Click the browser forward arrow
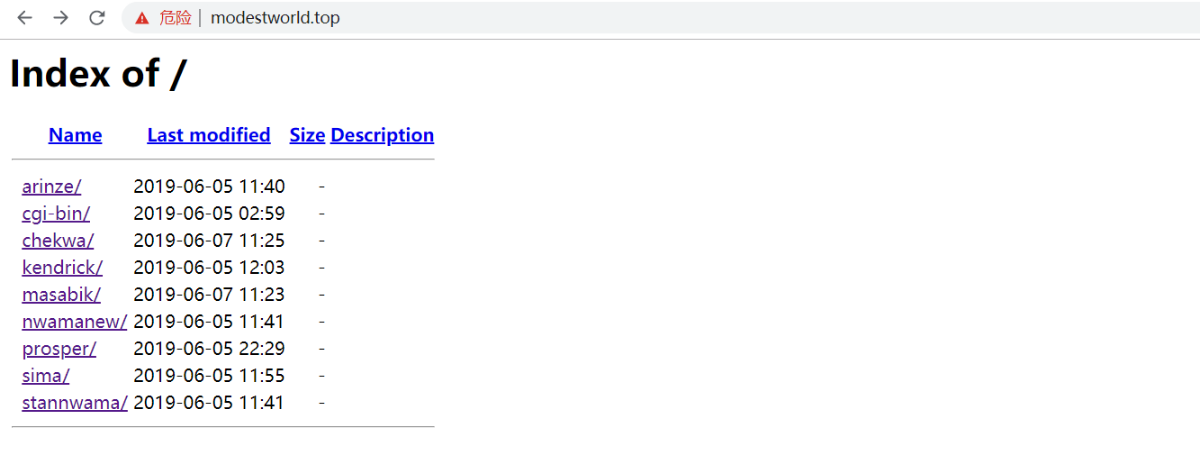The height and width of the screenshot is (473, 1200). pos(61,18)
